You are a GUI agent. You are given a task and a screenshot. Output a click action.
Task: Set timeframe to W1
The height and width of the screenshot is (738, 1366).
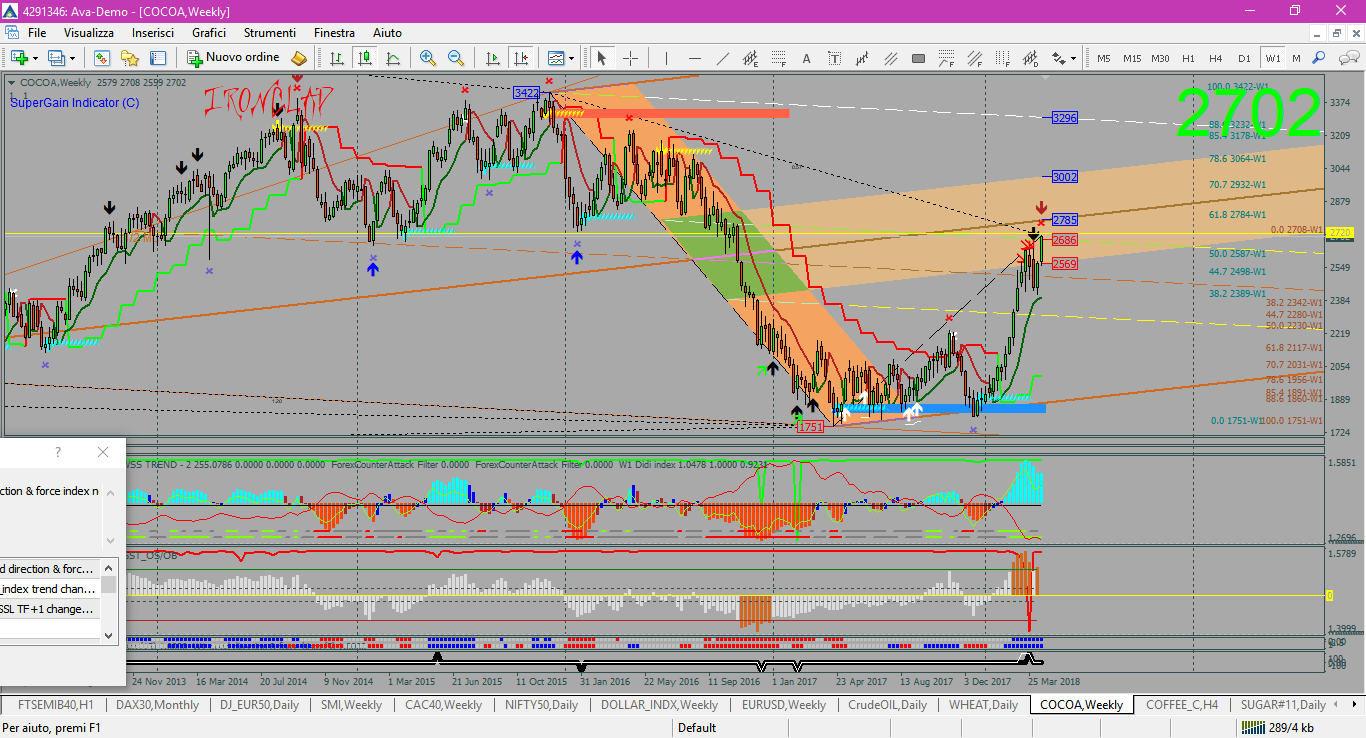(x=1272, y=58)
